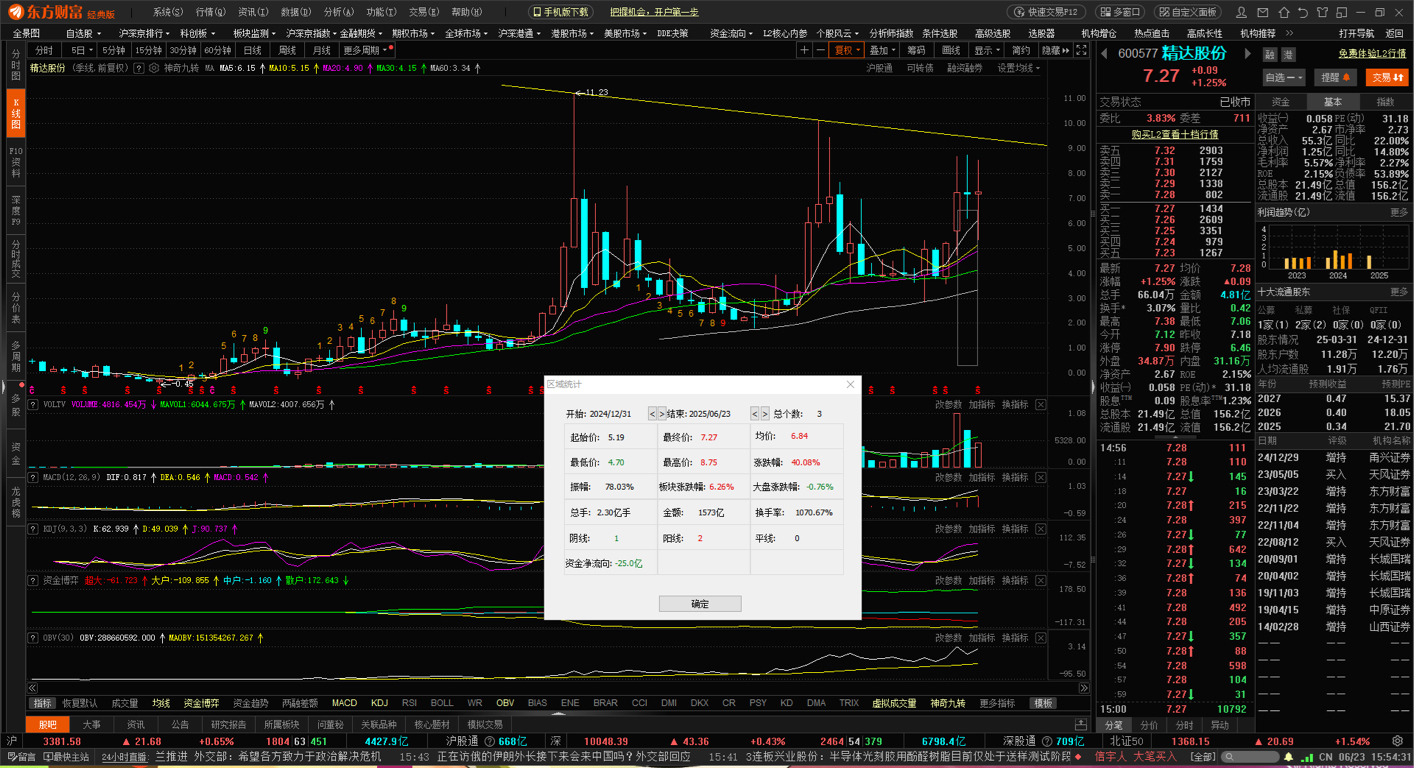Image resolution: width=1414 pixels, height=768 pixels.
Task: Go to next stock with right arrow
Action: click(x=1248, y=53)
